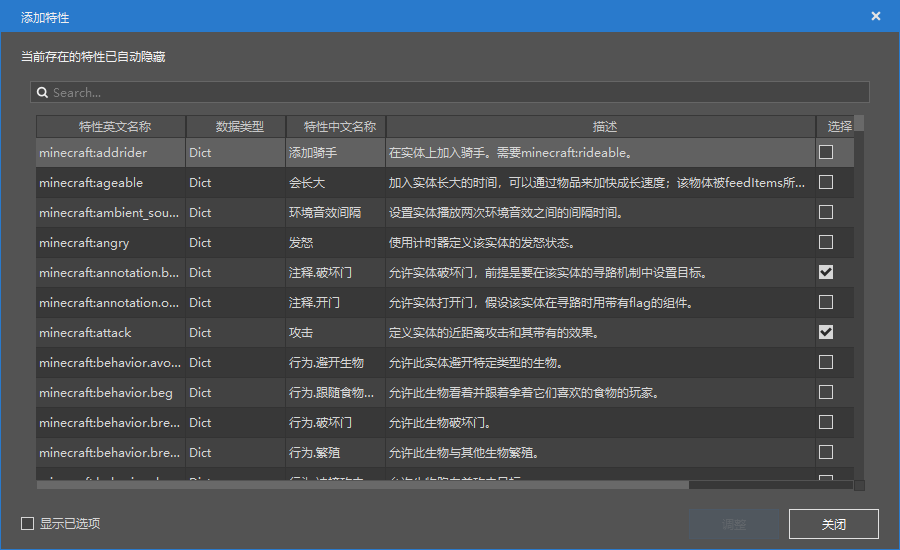Click the 调整 button

coord(734,524)
